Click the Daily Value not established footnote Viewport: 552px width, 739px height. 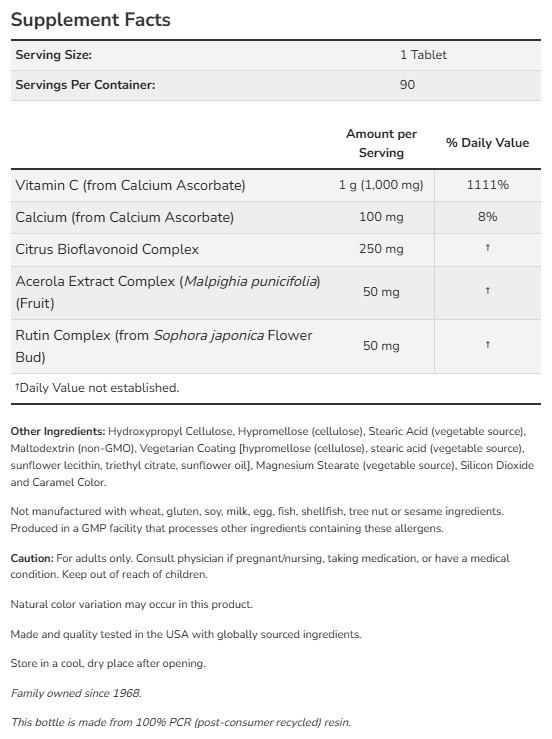pyautogui.click(x=97, y=388)
